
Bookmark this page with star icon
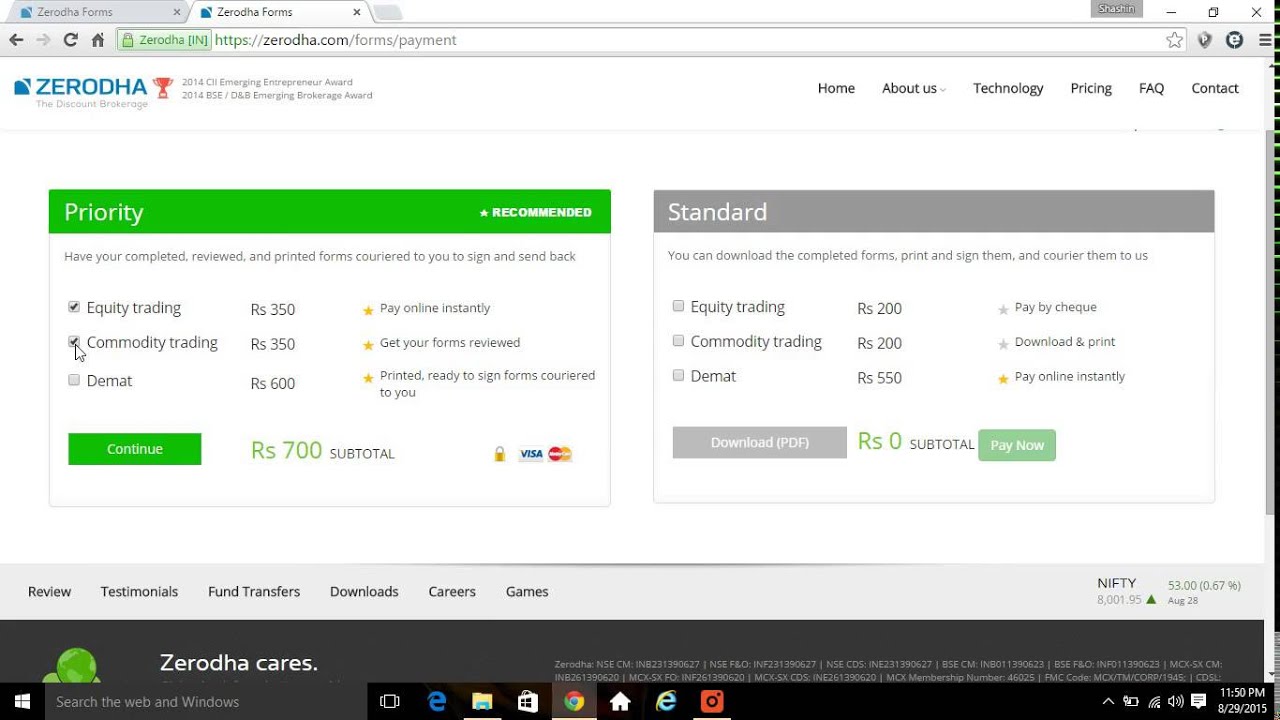1174,40
